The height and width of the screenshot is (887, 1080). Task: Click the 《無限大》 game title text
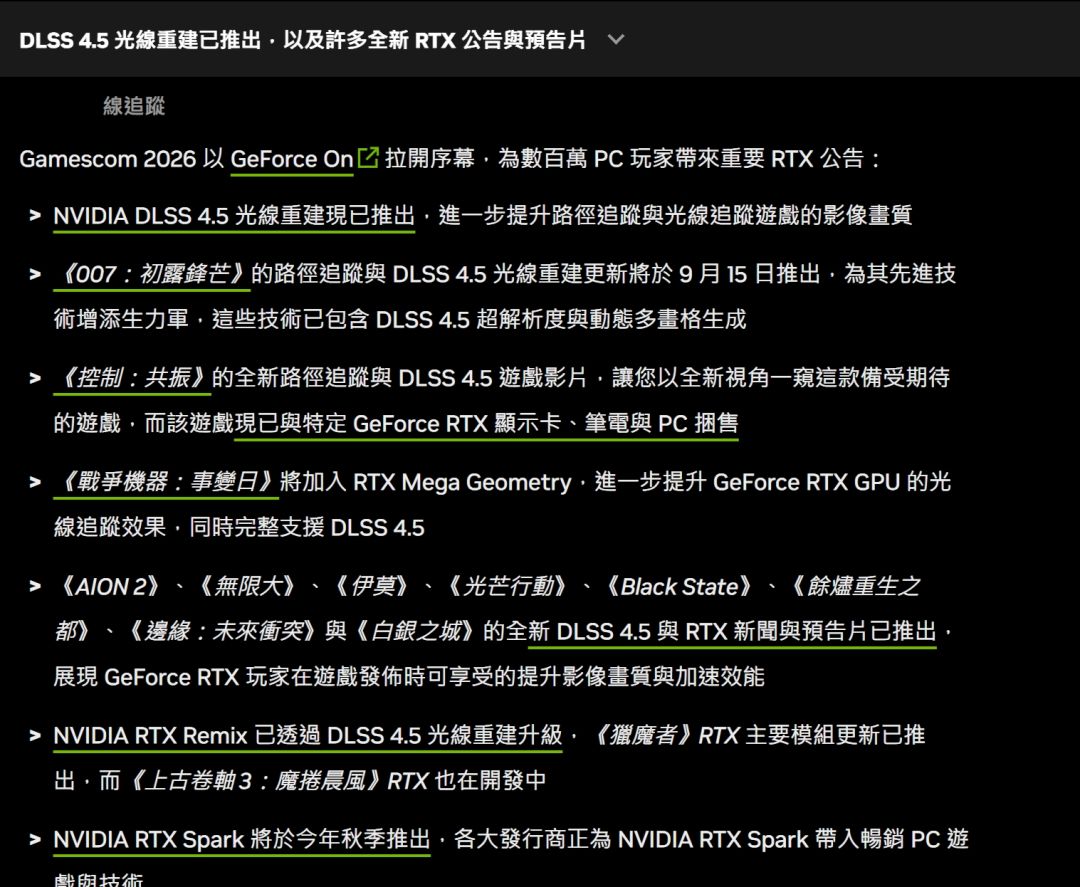click(247, 587)
